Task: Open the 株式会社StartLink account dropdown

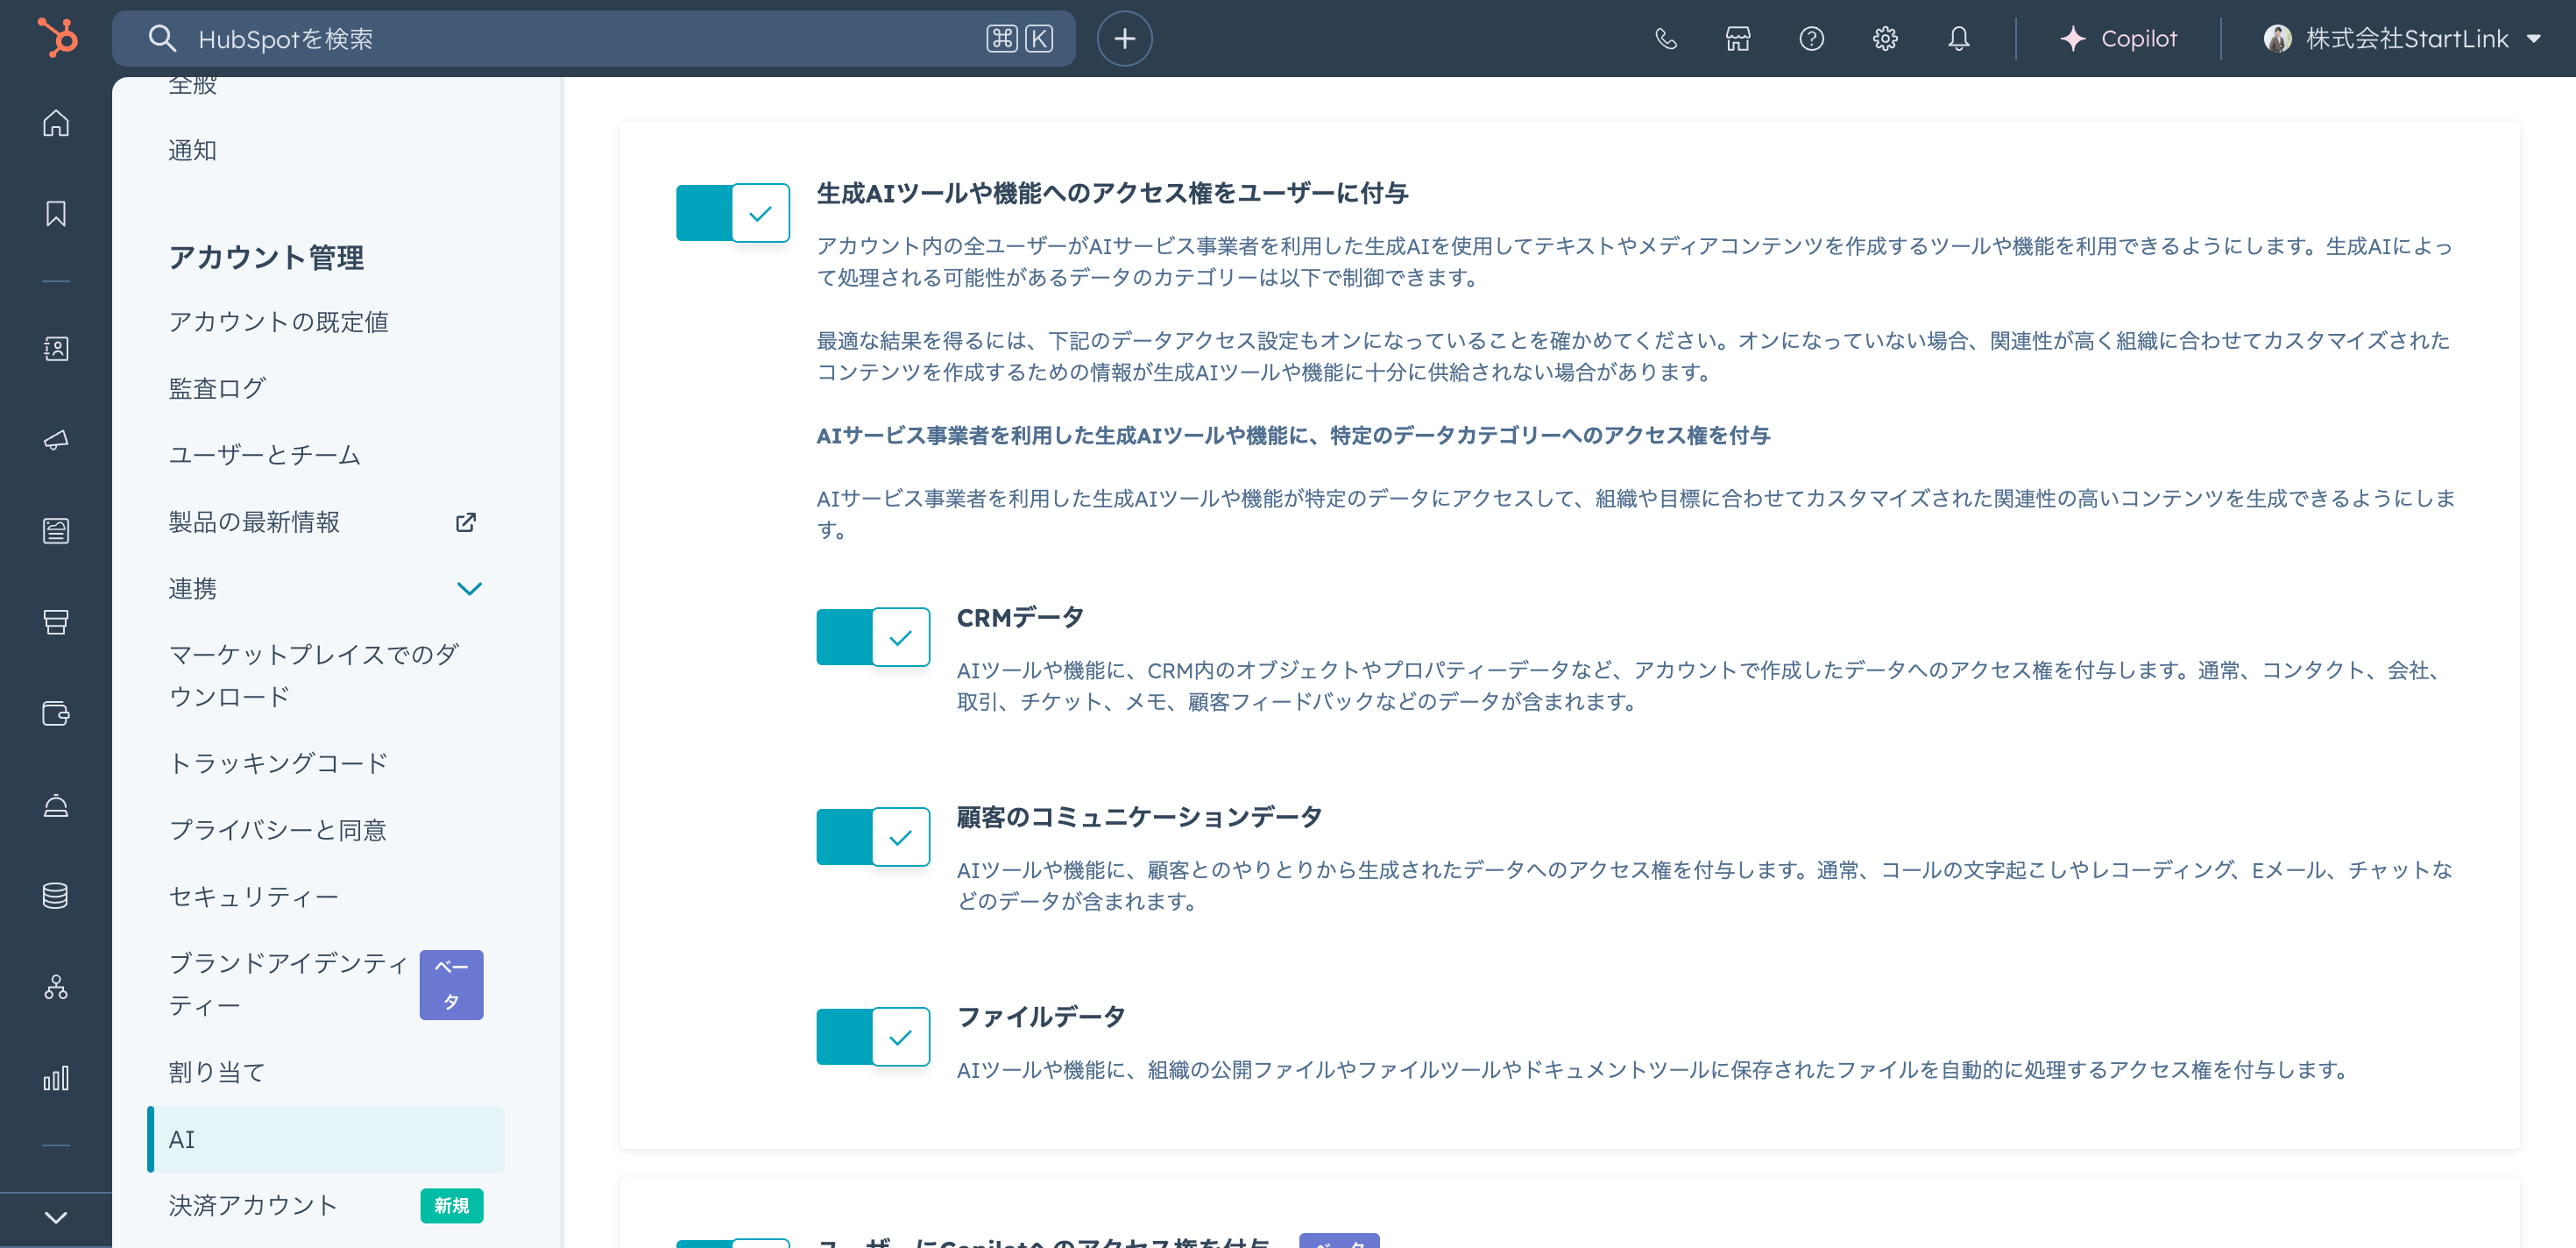Action: 2402,39
